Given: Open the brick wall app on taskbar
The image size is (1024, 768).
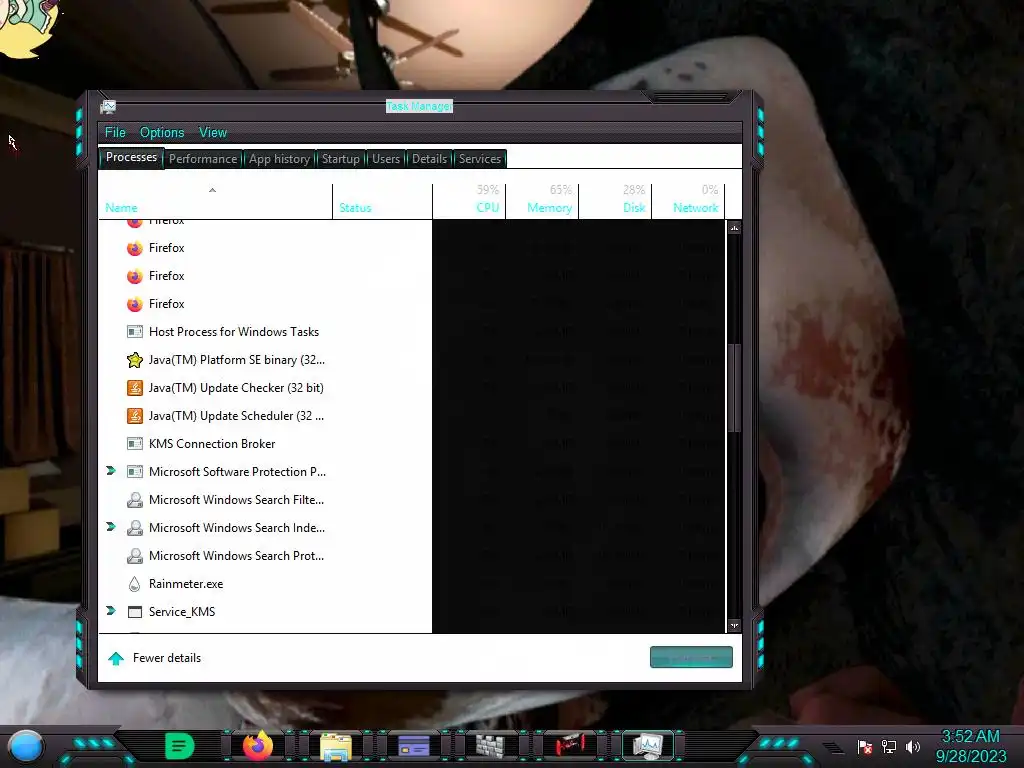Looking at the screenshot, I should [x=490, y=745].
